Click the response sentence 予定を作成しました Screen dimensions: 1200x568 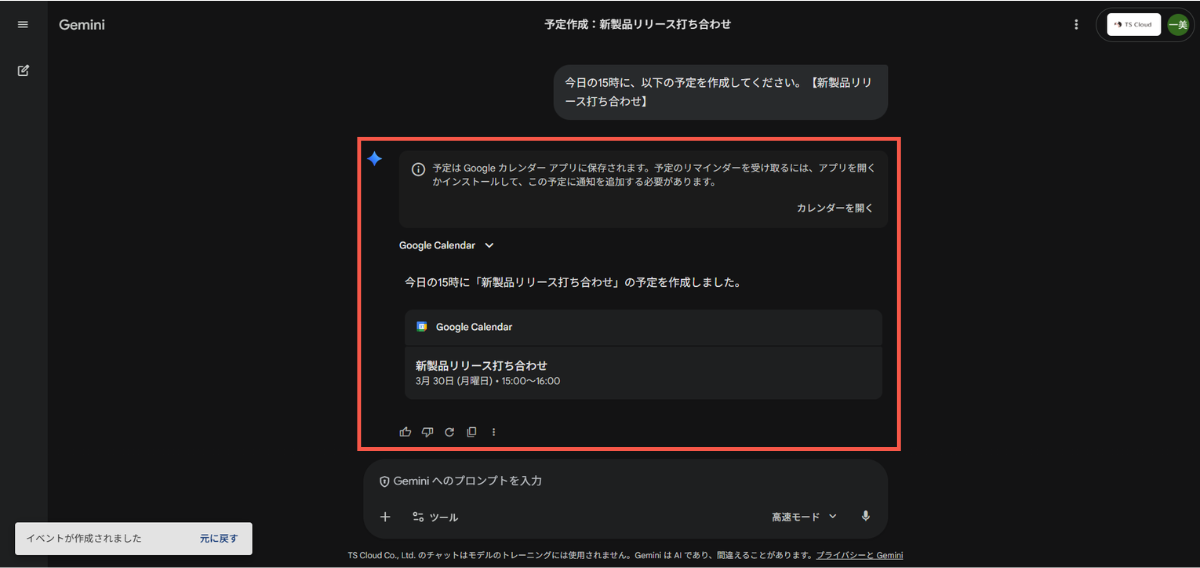[x=573, y=283]
